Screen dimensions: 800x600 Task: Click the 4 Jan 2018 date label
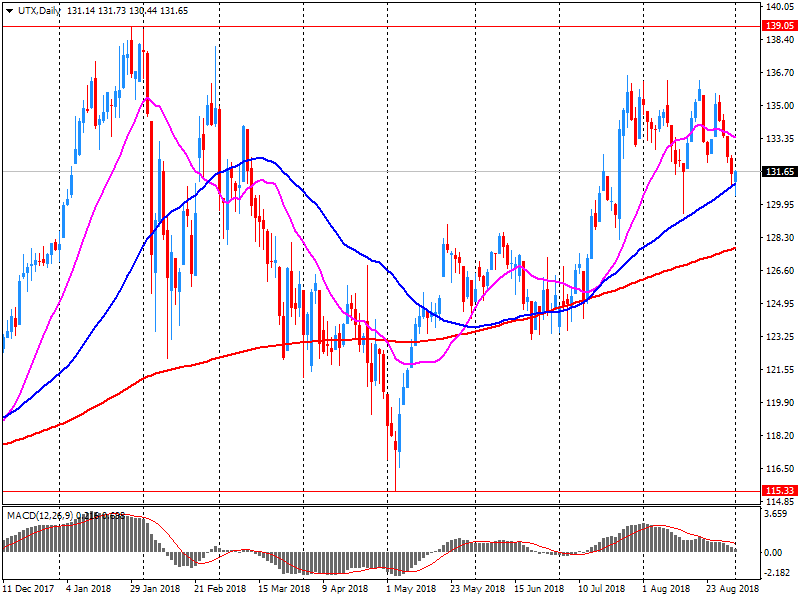[x=89, y=589]
